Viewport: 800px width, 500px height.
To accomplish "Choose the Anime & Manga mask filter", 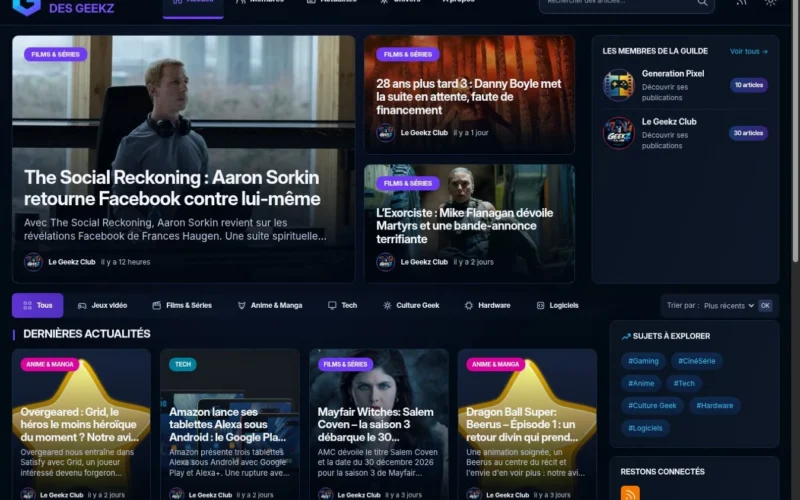I will coord(270,305).
